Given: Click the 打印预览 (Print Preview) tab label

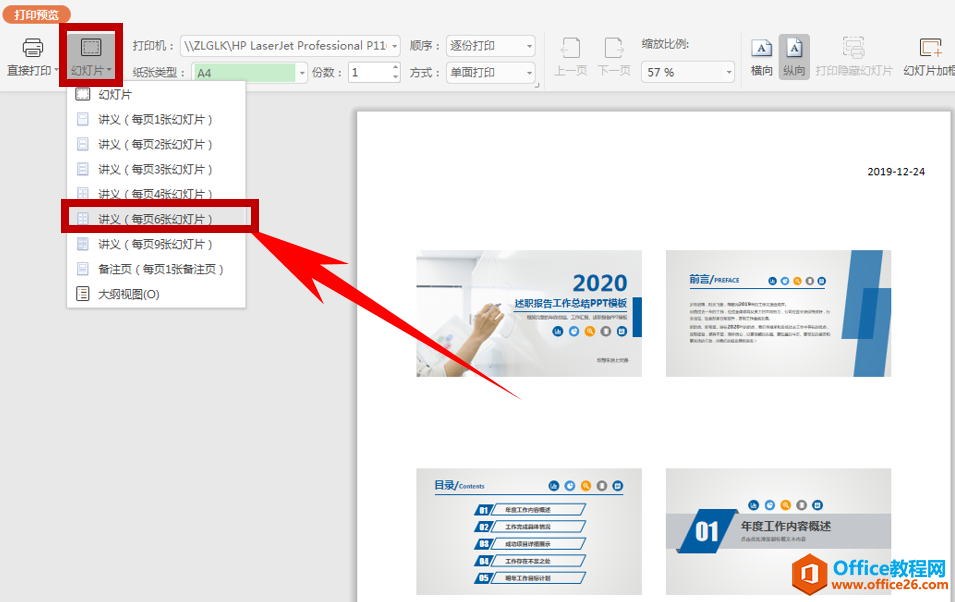Looking at the screenshot, I should (x=37, y=13).
